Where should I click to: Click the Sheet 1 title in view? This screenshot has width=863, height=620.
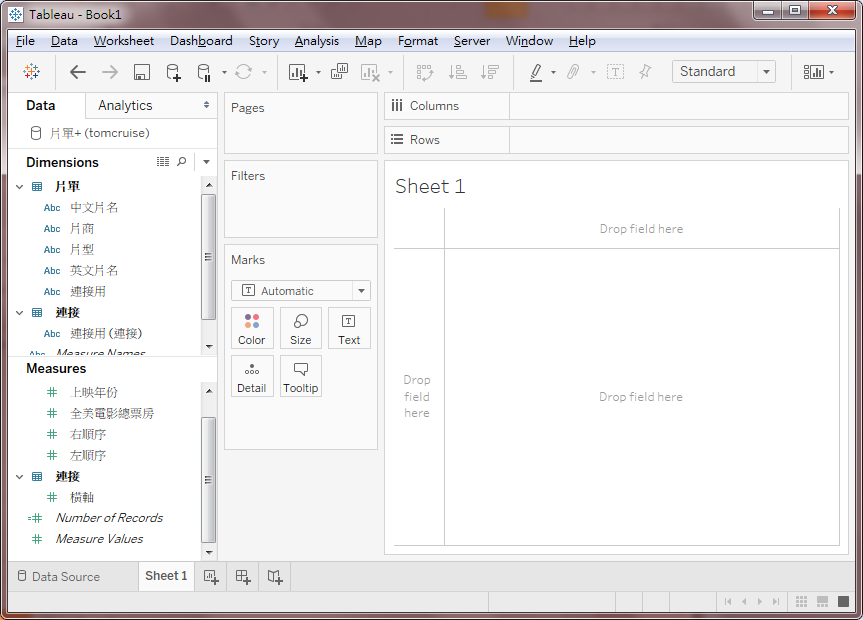430,187
